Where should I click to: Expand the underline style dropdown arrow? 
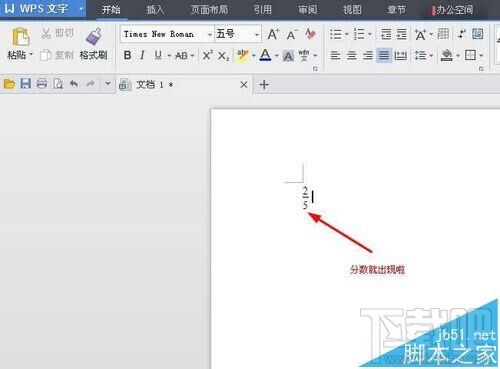coord(169,56)
